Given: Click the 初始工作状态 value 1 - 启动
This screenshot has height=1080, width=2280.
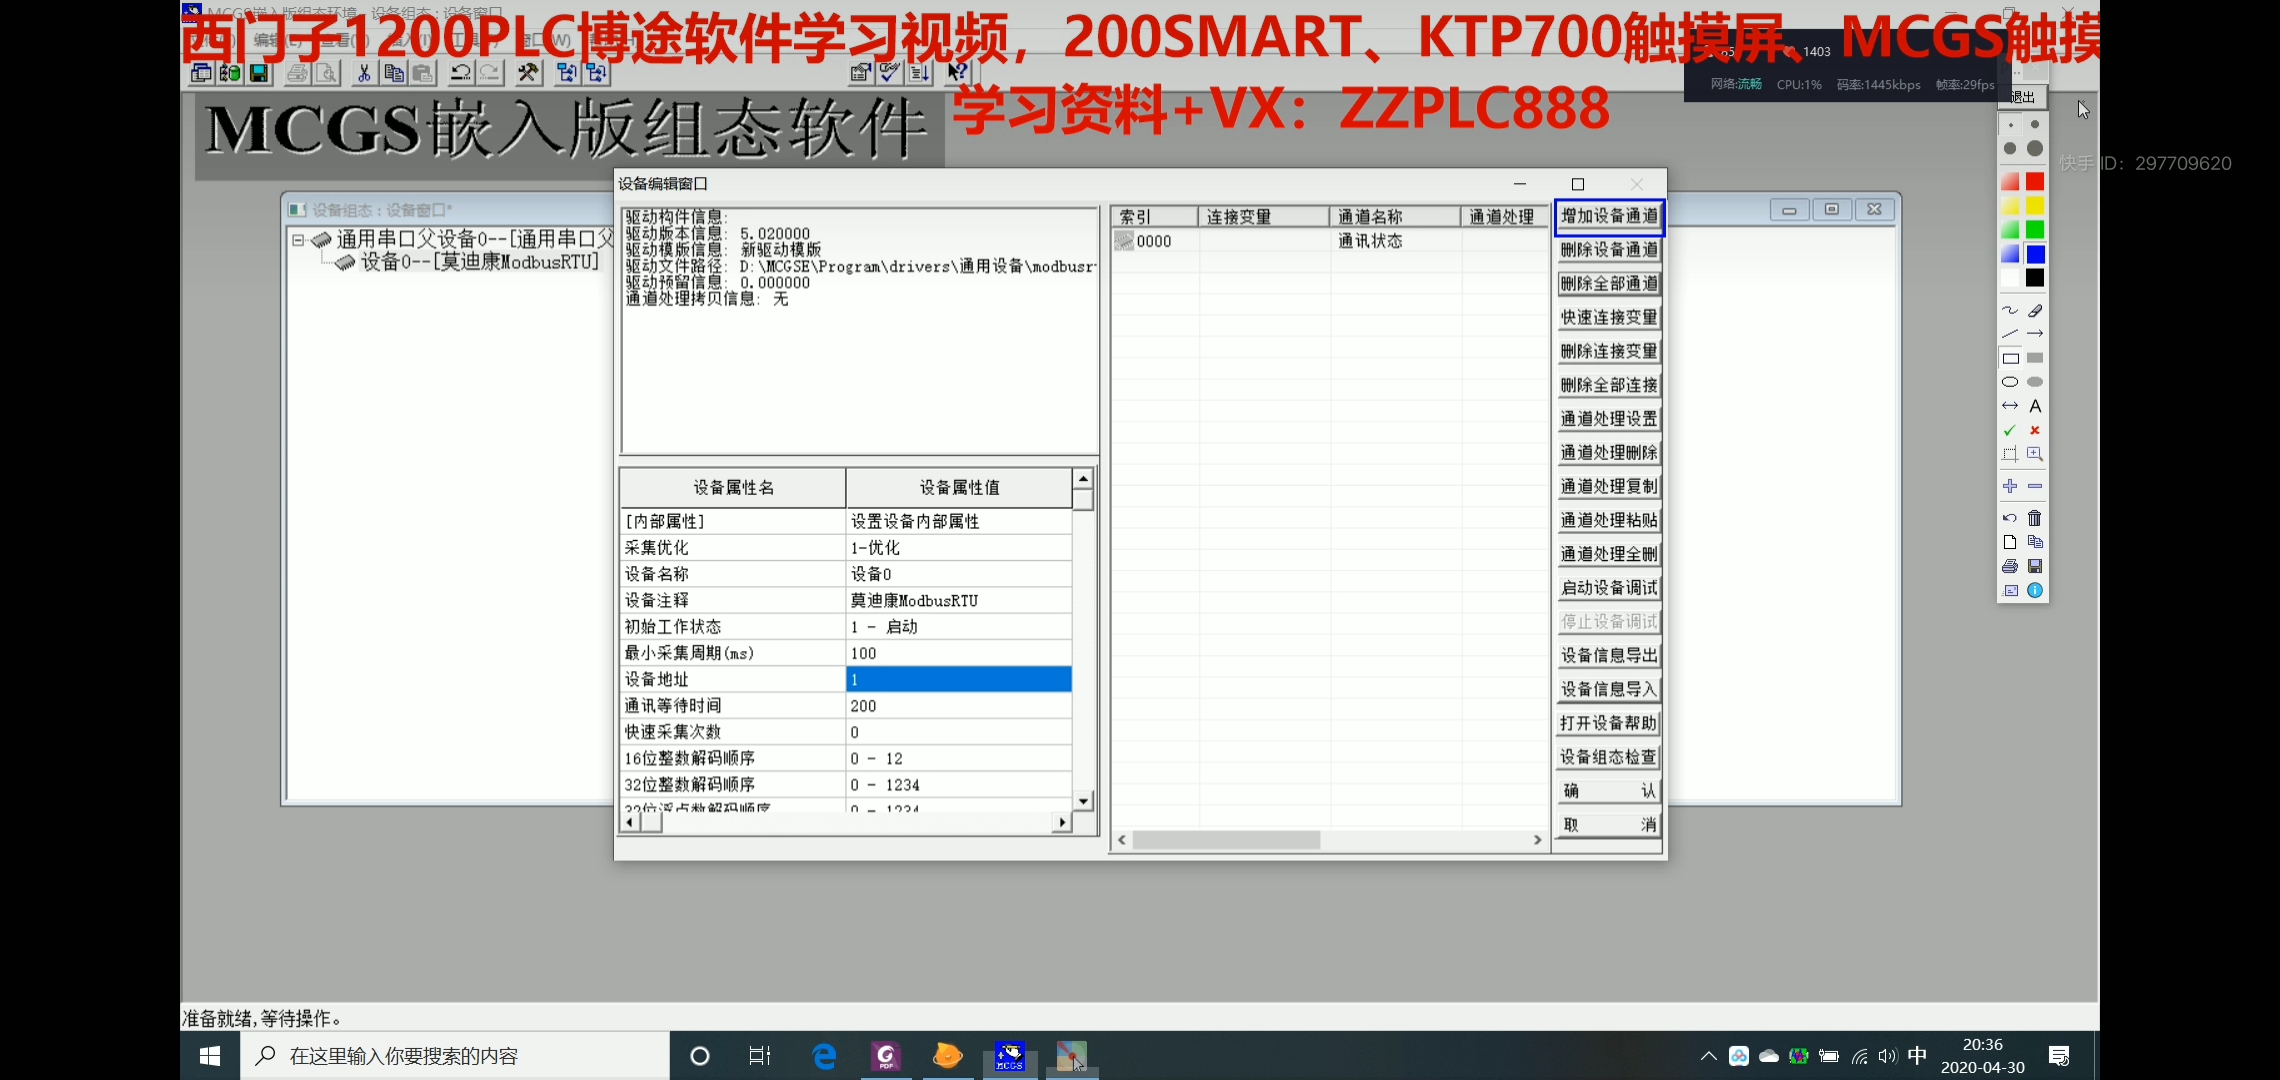Looking at the screenshot, I should (959, 627).
